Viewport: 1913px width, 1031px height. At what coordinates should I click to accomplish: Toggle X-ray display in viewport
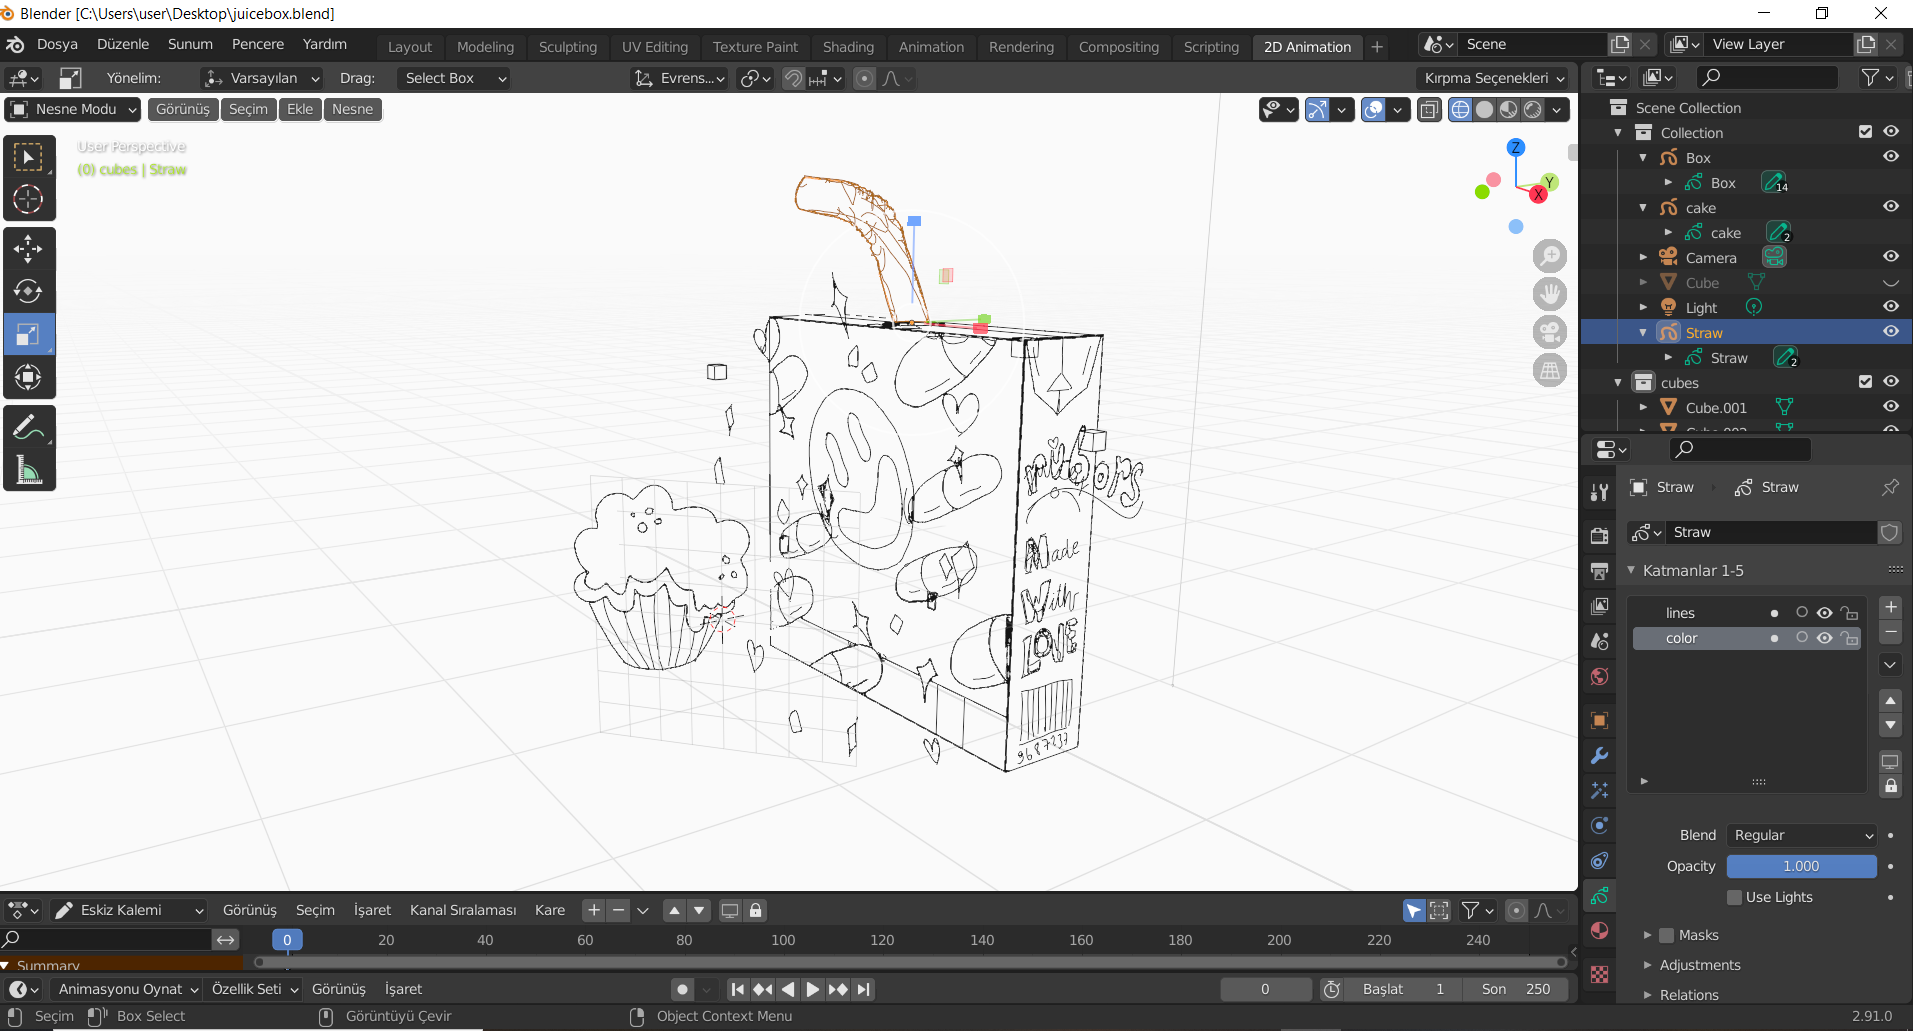click(x=1430, y=109)
